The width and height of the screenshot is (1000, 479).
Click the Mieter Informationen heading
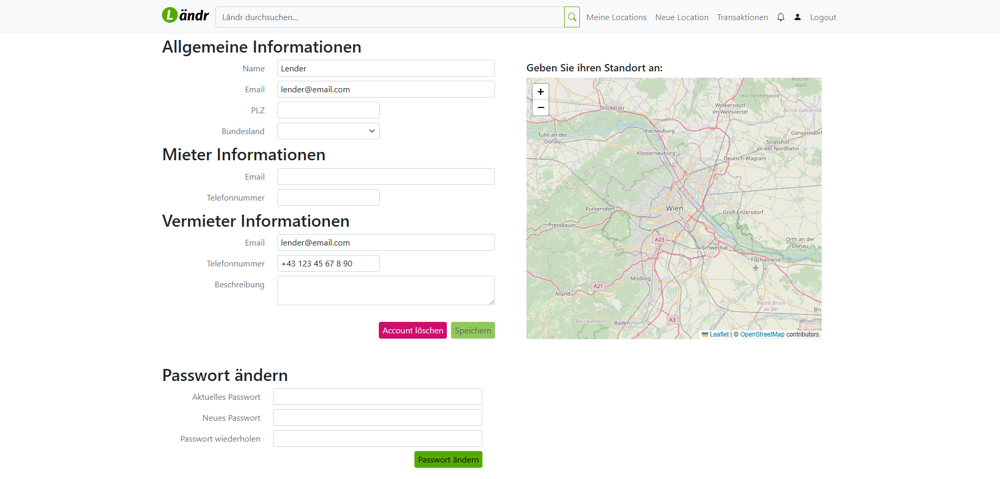point(244,155)
